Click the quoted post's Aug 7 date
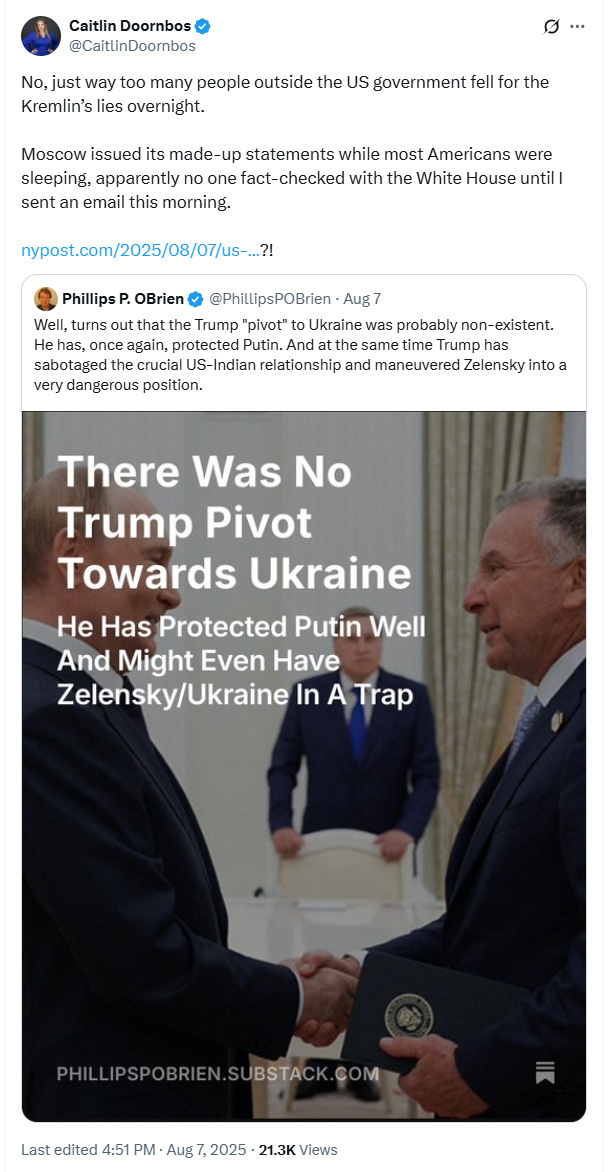 pyautogui.click(x=361, y=299)
